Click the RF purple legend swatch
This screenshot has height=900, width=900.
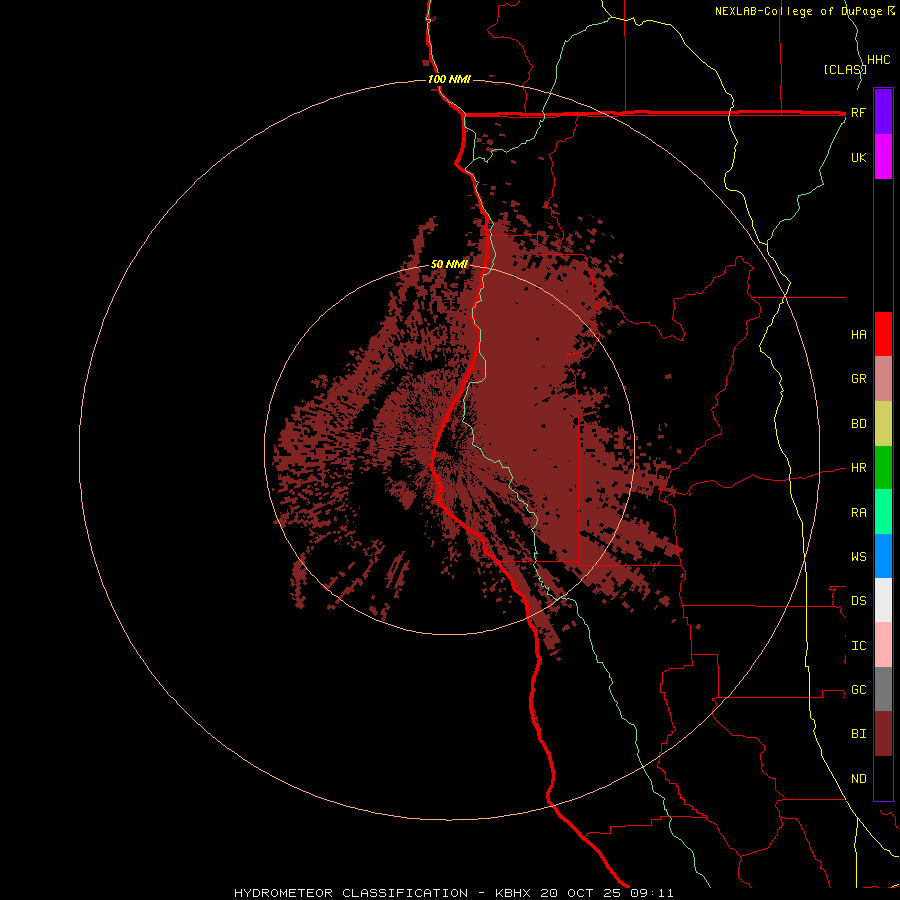click(x=883, y=112)
